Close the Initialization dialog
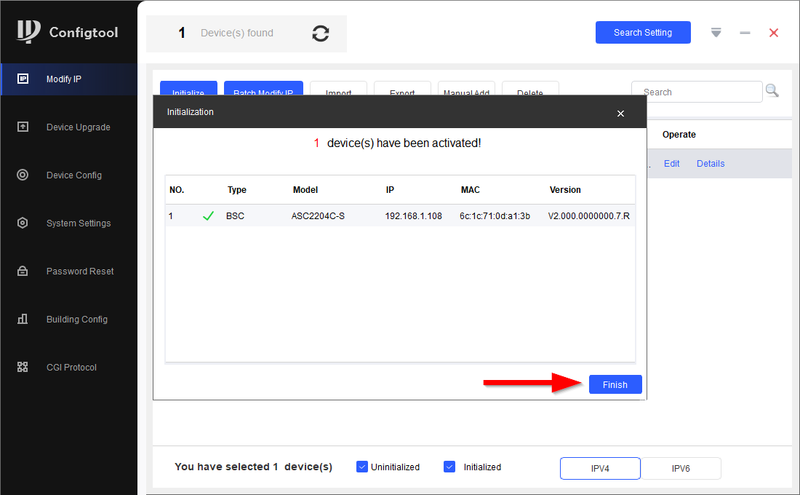 [x=620, y=113]
